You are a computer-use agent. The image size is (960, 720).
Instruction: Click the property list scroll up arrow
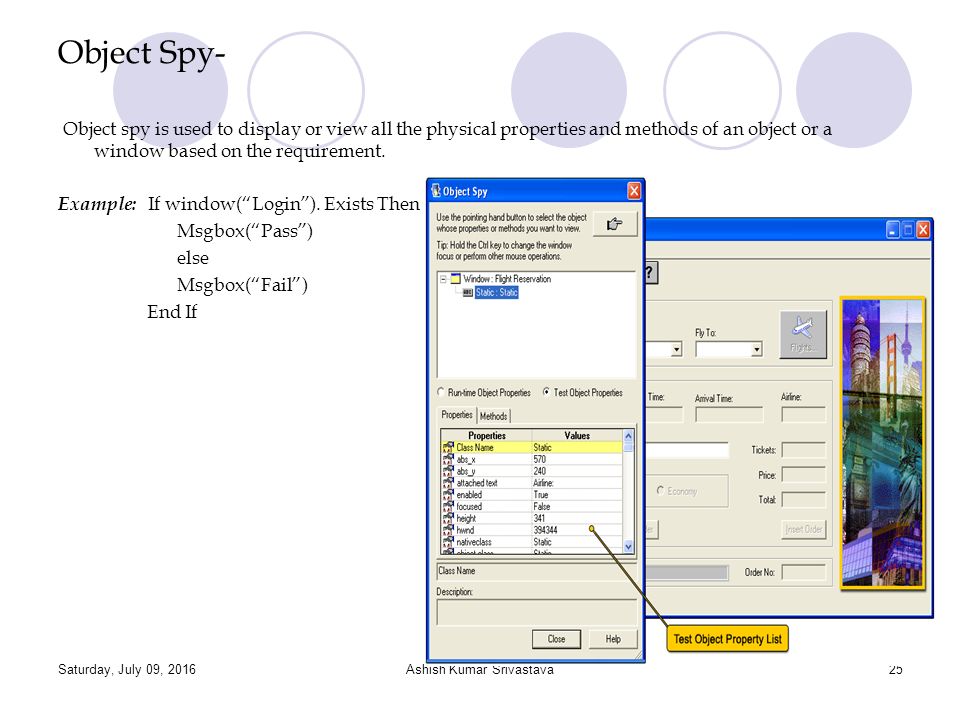628,436
